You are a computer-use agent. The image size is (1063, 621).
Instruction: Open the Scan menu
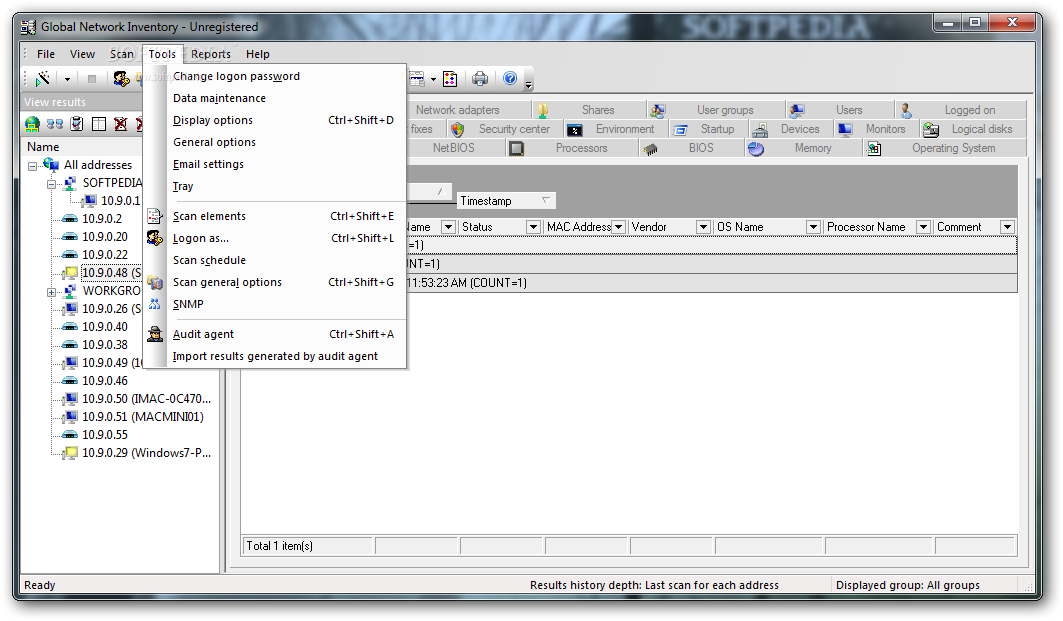tap(122, 54)
